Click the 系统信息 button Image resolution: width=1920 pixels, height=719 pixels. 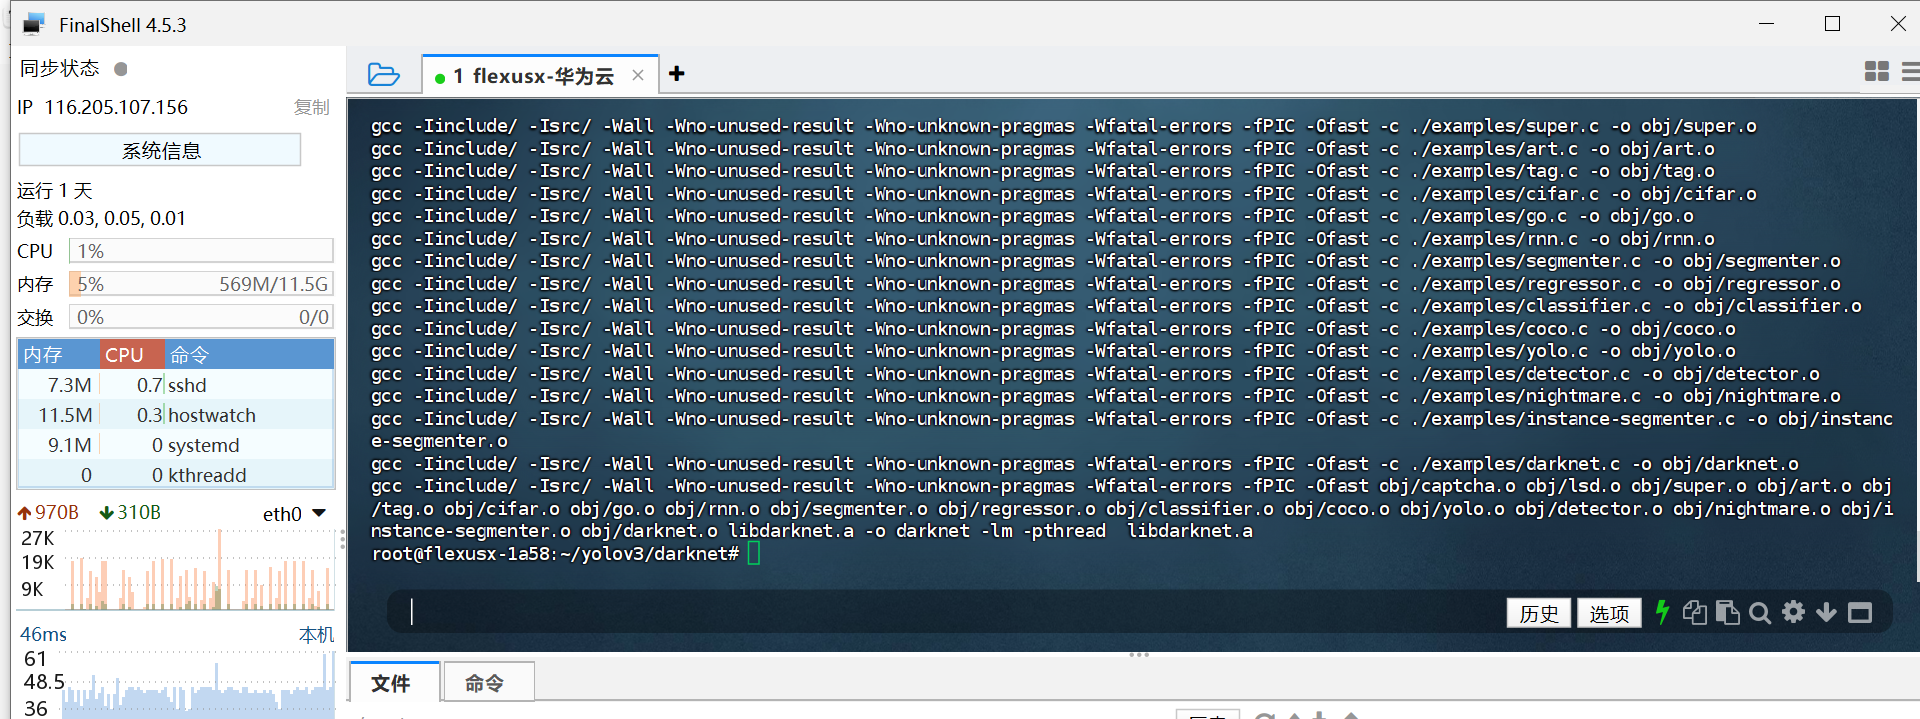point(160,150)
